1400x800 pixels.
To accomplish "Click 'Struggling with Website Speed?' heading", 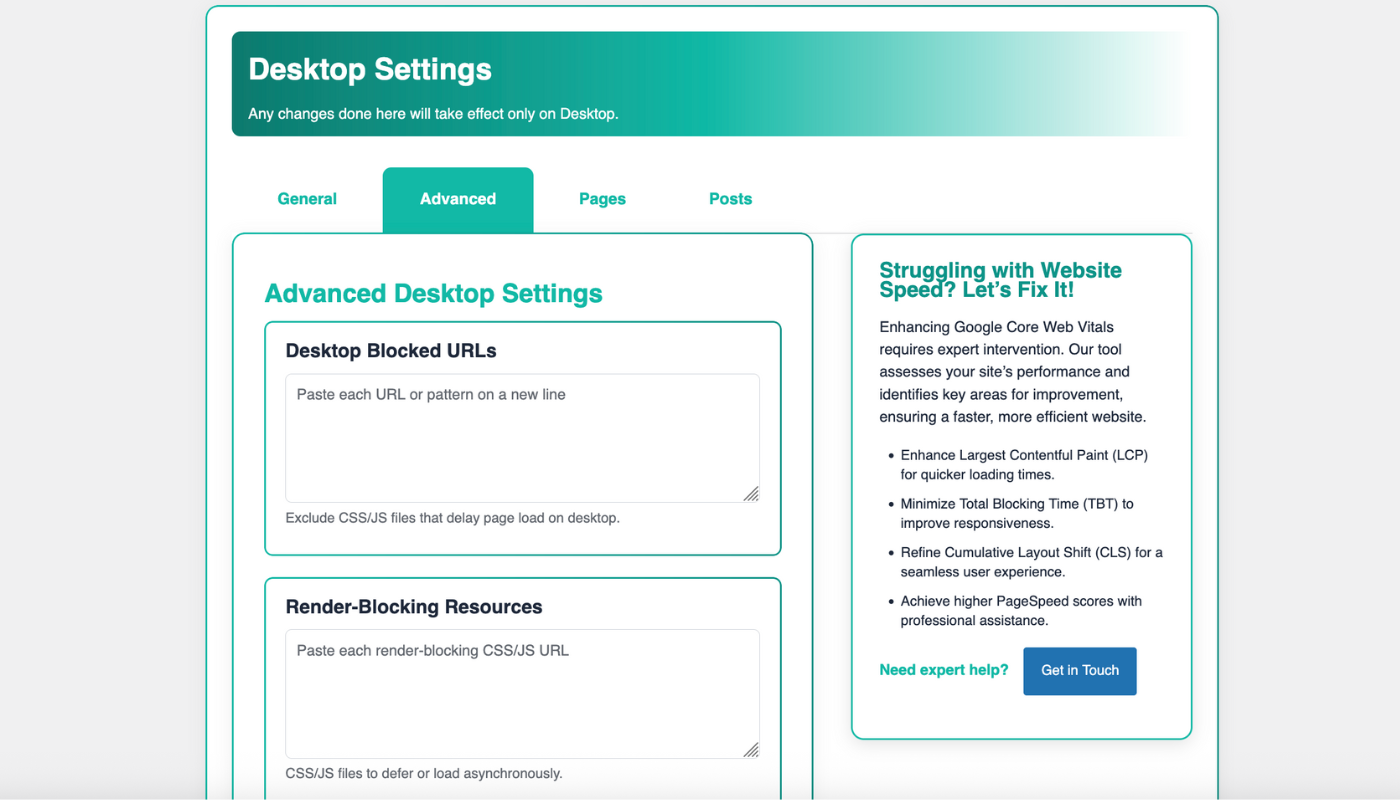I will 1000,280.
